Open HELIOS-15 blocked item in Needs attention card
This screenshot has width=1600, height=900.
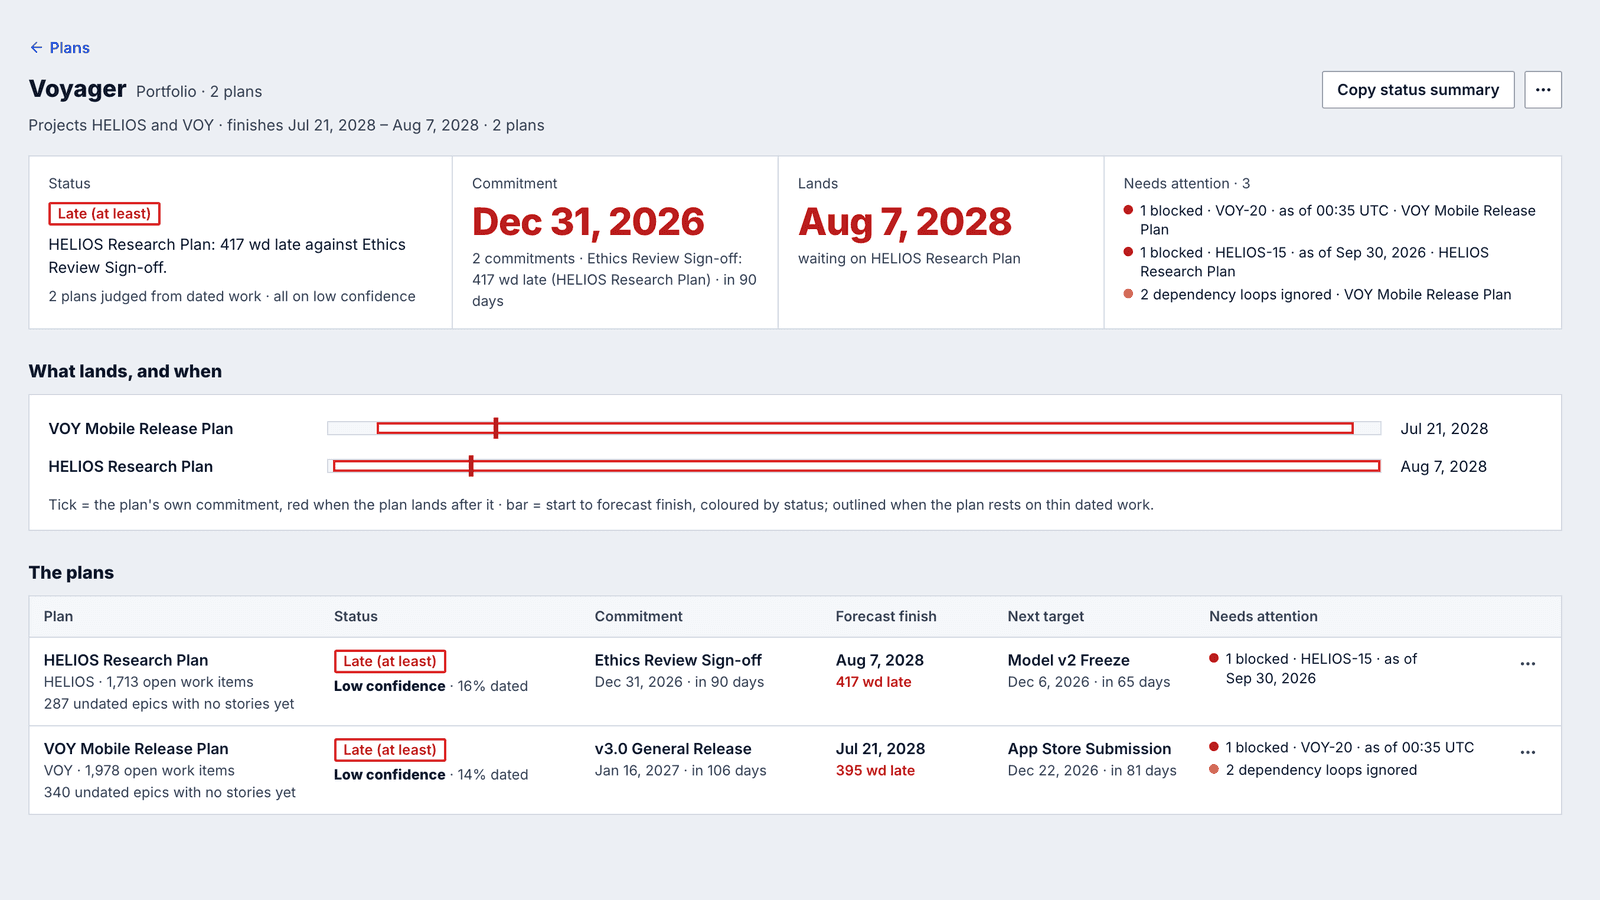pos(1307,262)
